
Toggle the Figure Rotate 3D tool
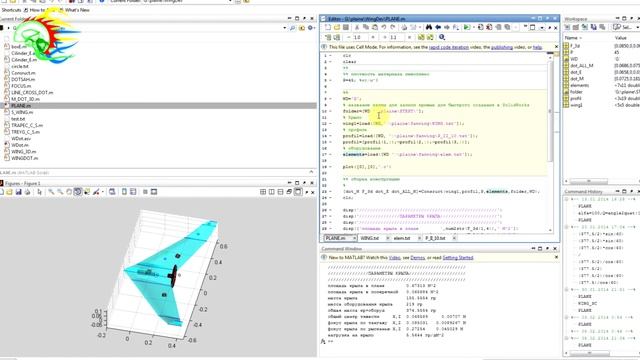click(x=78, y=192)
